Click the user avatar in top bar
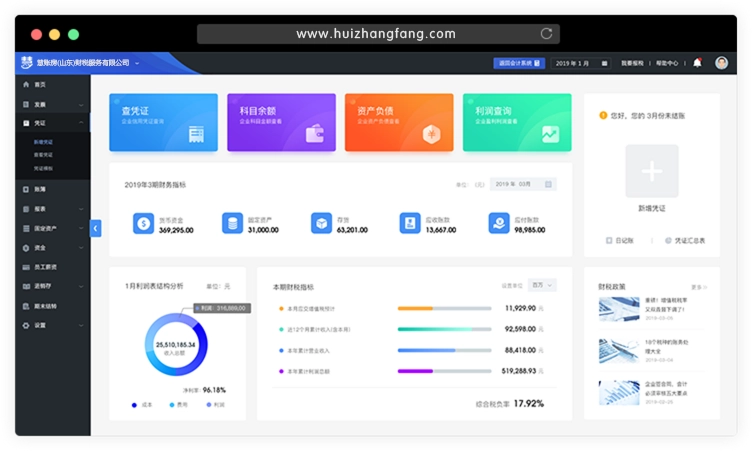This screenshot has width=752, height=451. point(721,63)
